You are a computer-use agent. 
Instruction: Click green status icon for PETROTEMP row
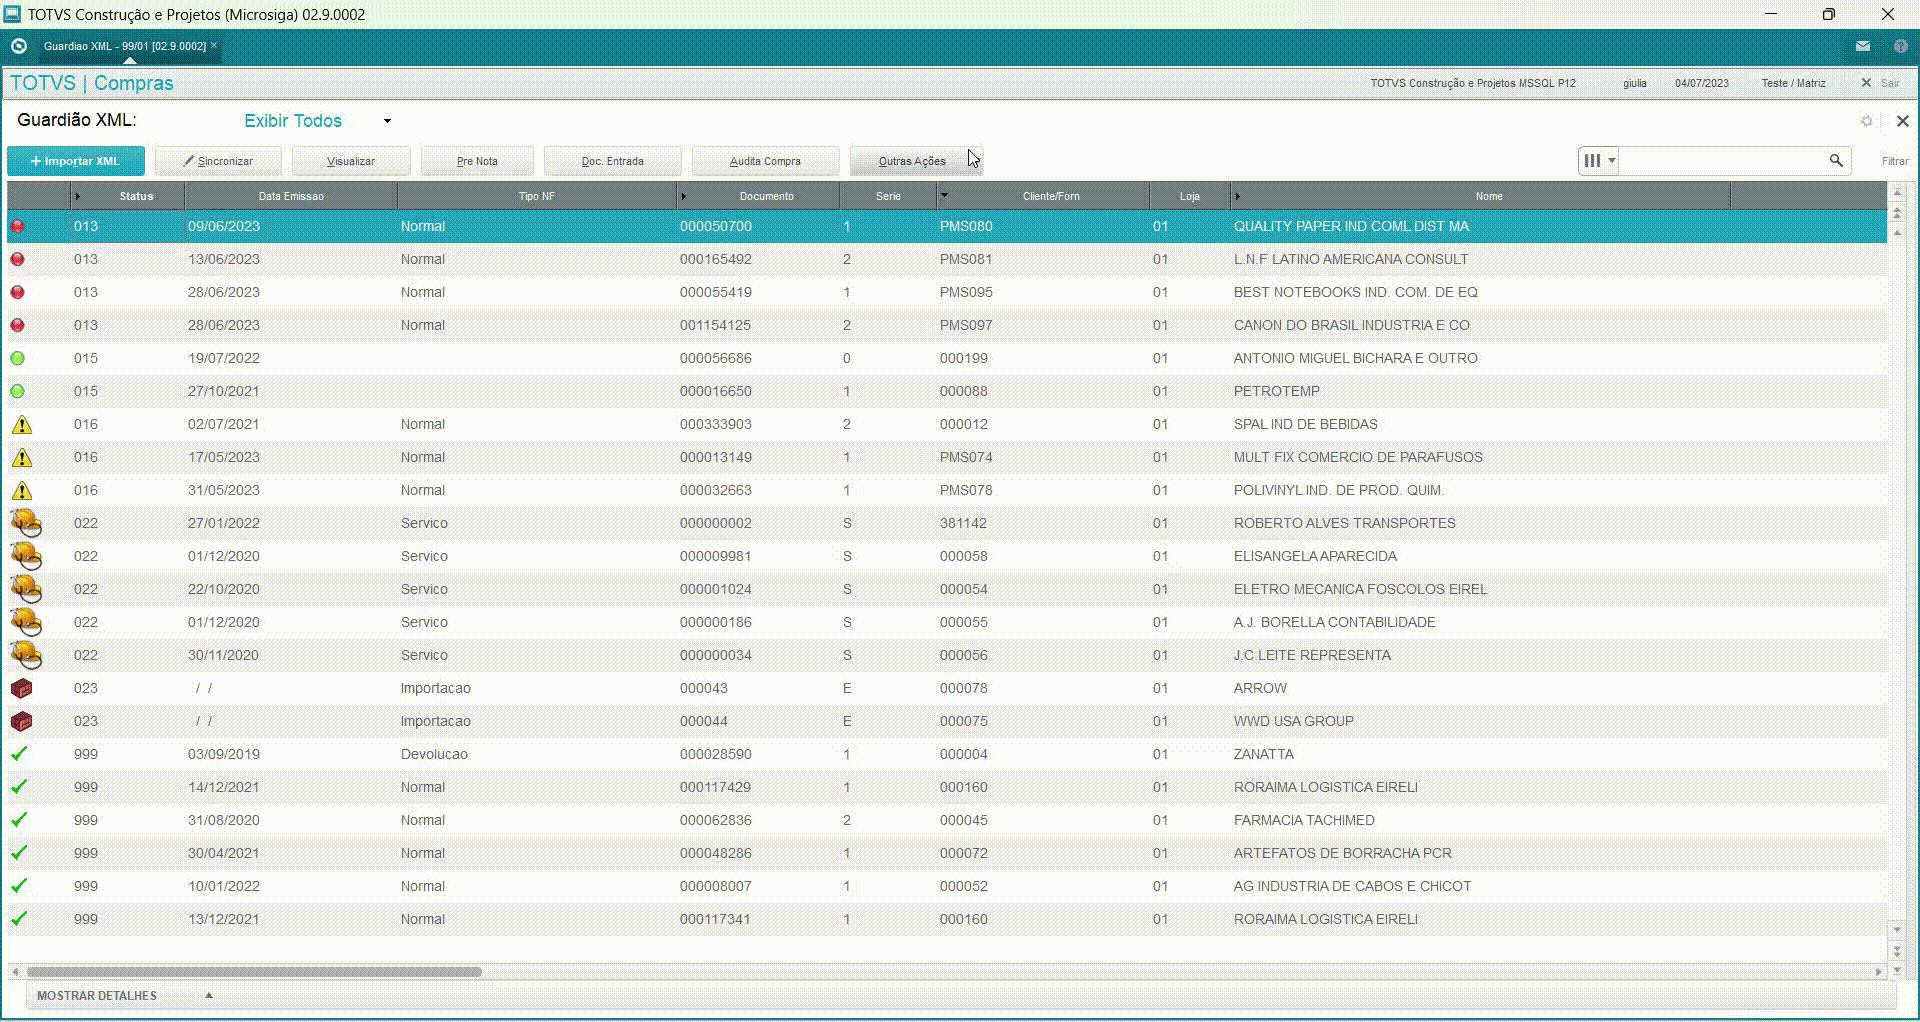tap(17, 392)
